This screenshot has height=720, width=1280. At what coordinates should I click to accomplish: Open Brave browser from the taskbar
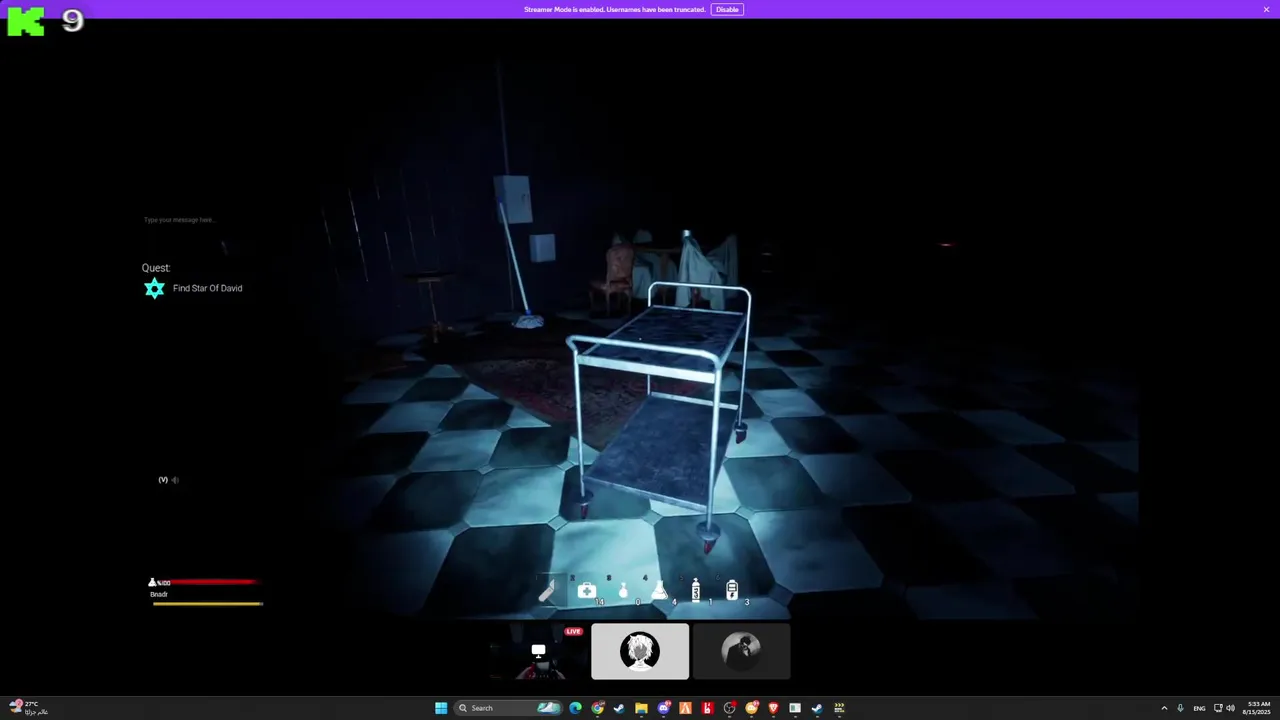(x=773, y=708)
